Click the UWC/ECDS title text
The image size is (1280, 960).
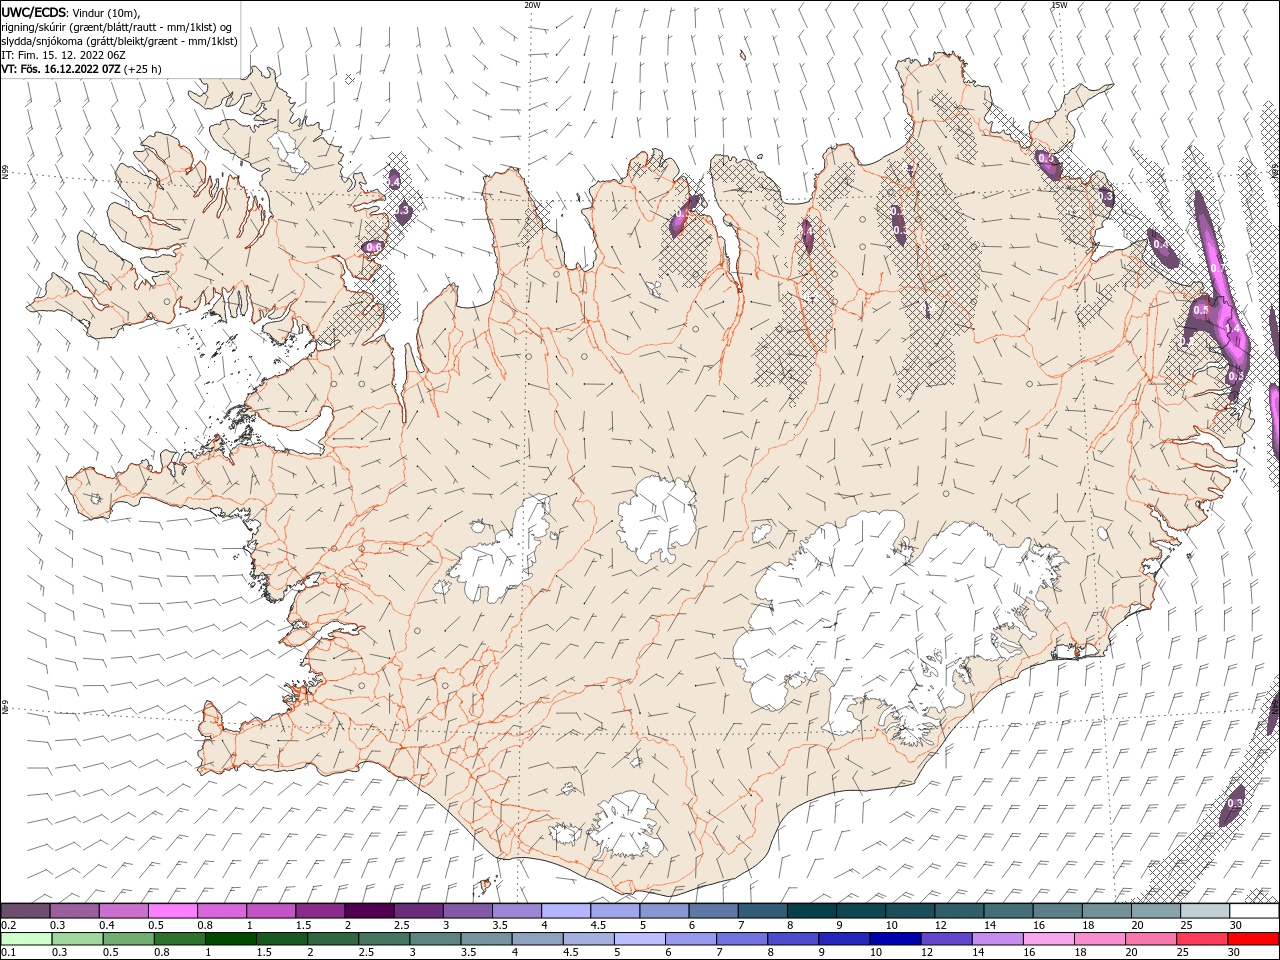[33, 12]
